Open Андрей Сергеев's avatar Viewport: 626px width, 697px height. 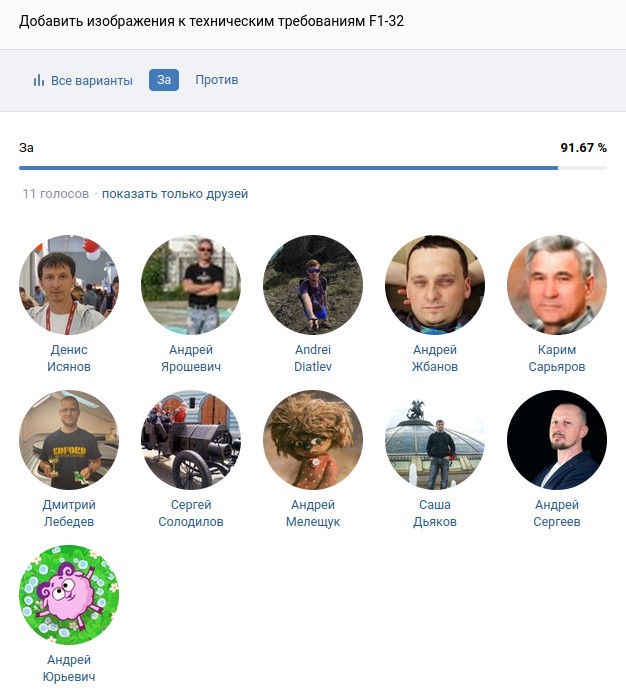click(557, 440)
